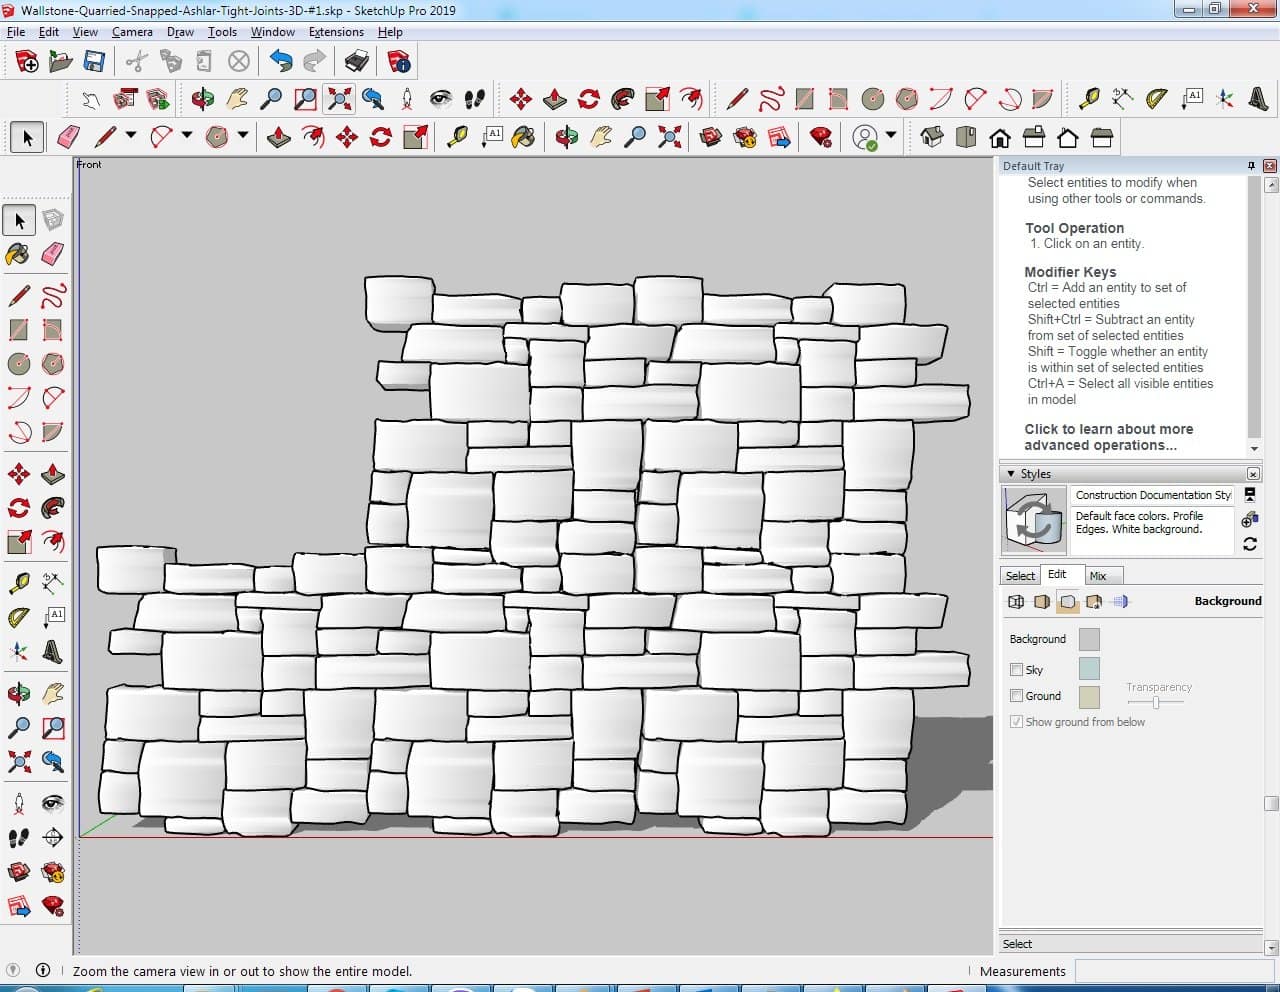Screen dimensions: 1280x992
Task: Open the user account dropdown arrow
Action: tap(890, 136)
